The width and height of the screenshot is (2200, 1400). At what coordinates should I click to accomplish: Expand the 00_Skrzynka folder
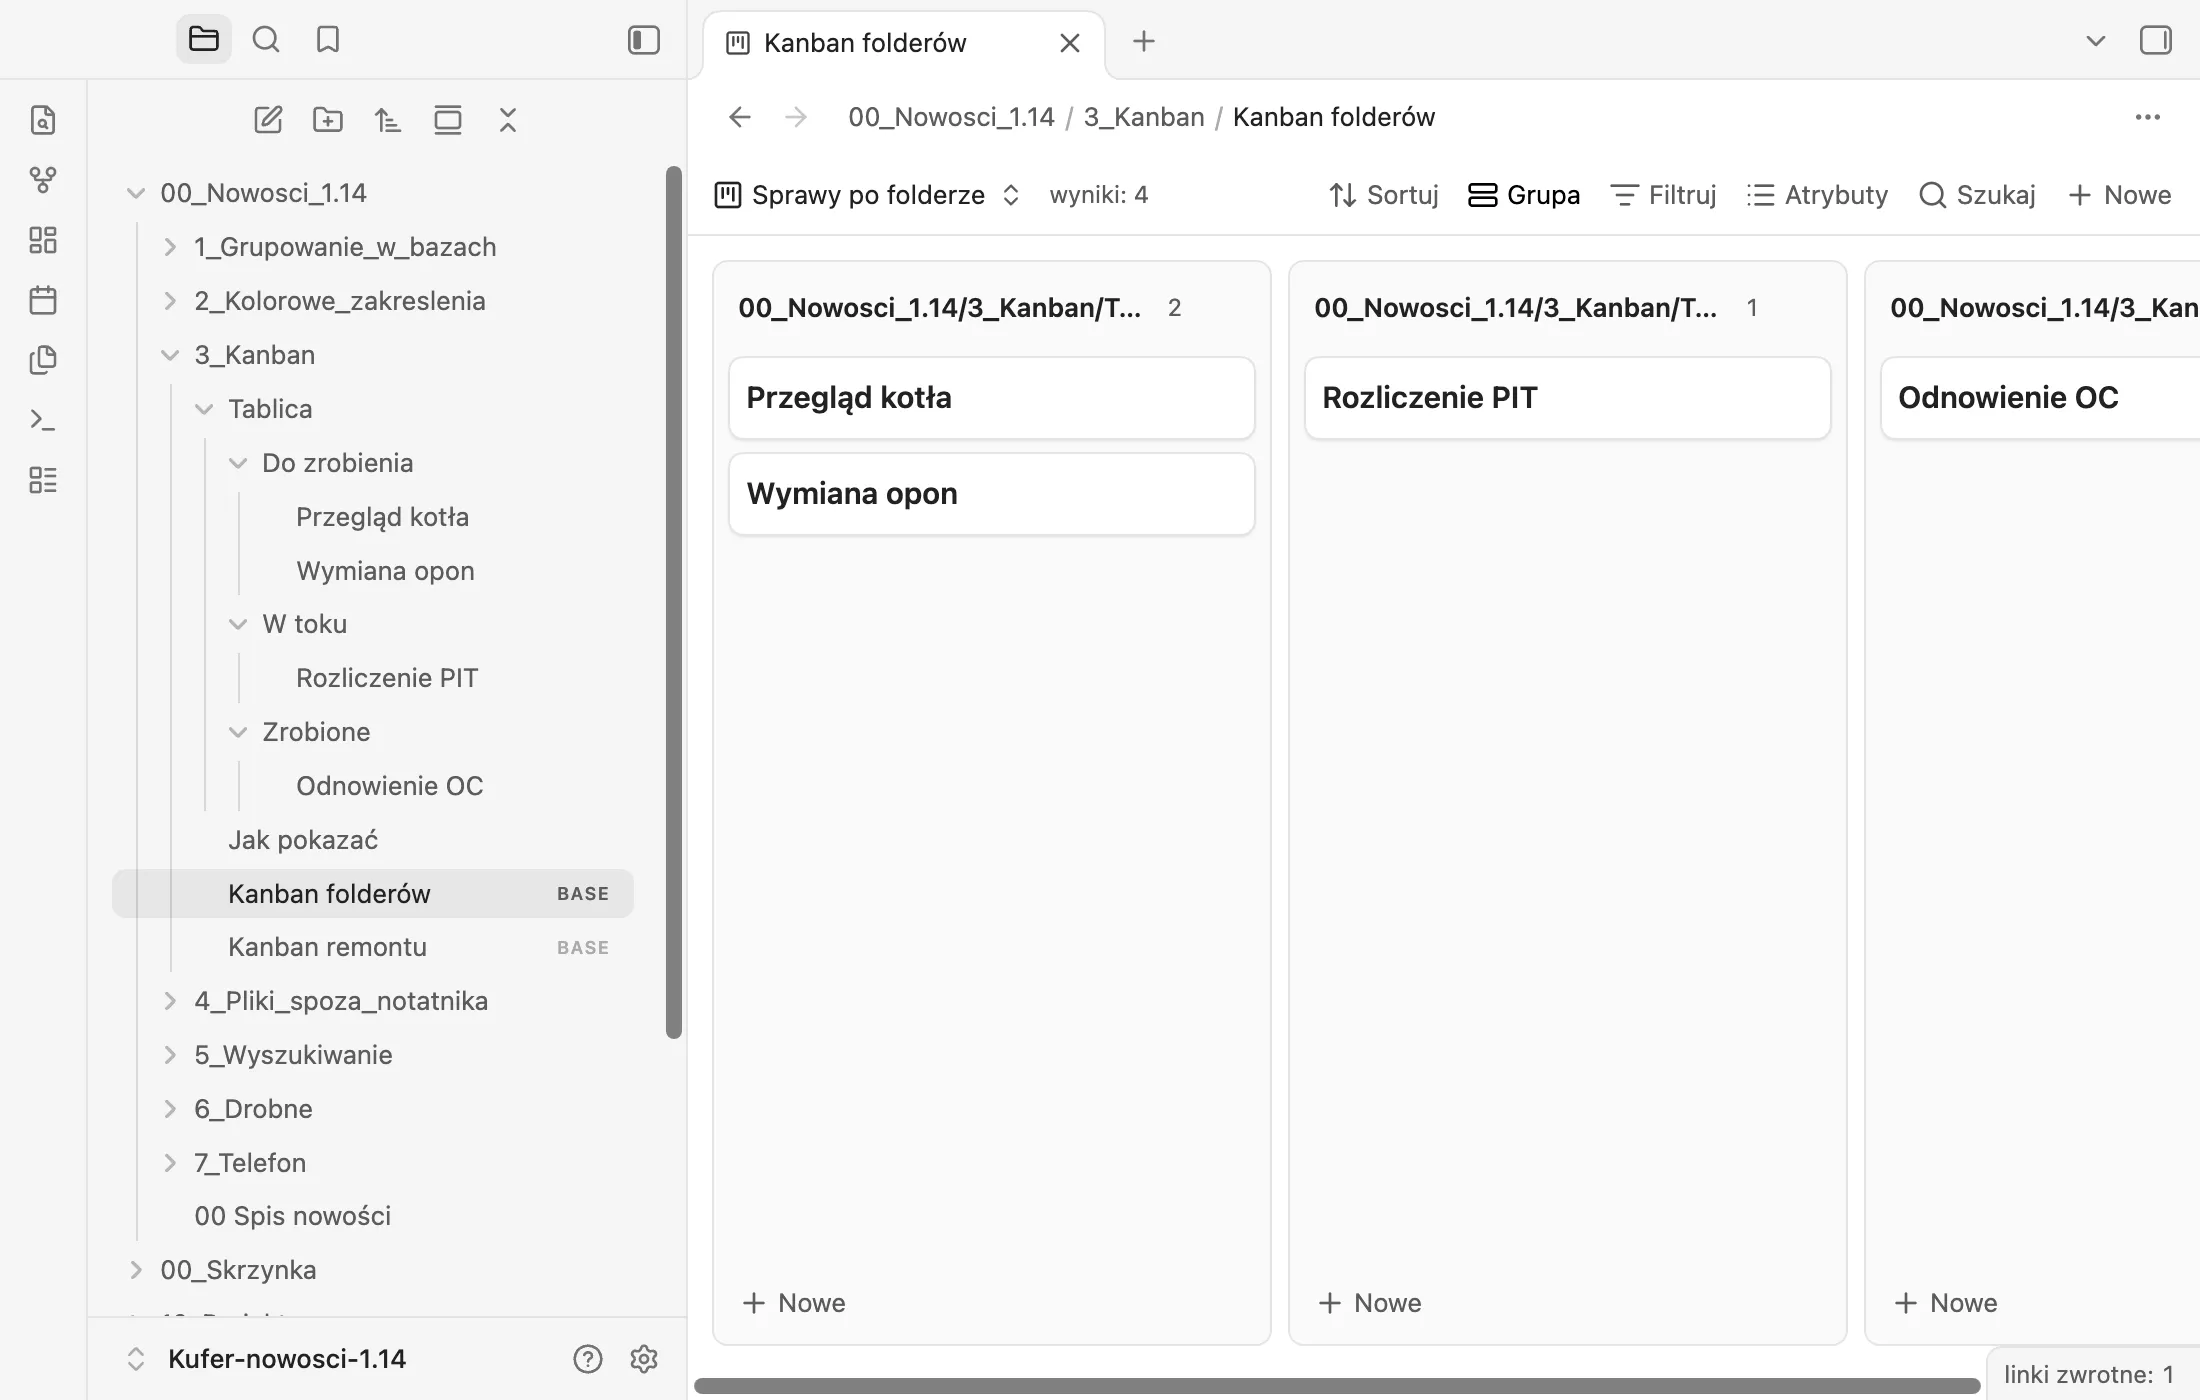136,1270
